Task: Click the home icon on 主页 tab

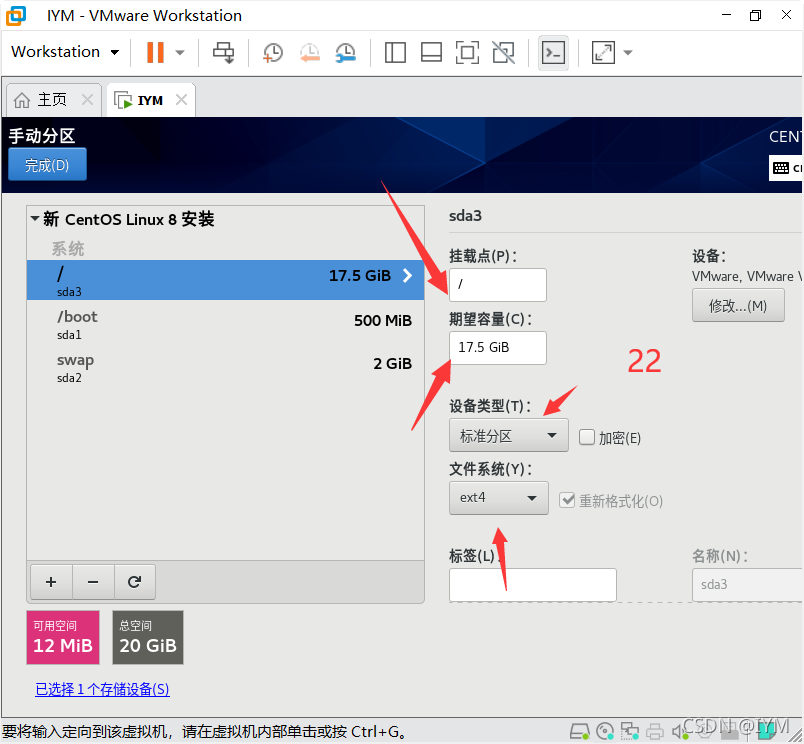Action: [22, 100]
